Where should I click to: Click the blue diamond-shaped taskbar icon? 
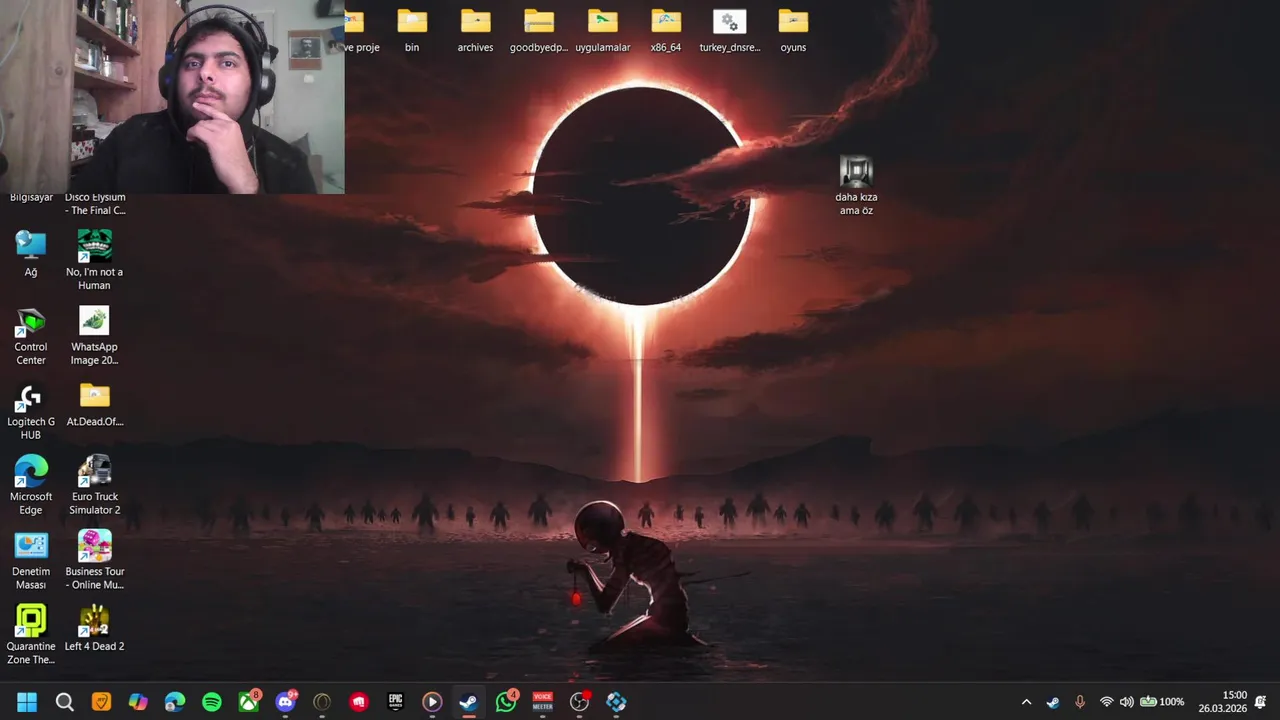(x=616, y=702)
